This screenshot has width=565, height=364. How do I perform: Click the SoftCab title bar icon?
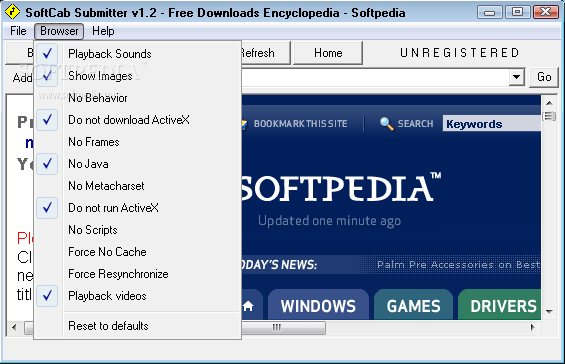click(12, 12)
